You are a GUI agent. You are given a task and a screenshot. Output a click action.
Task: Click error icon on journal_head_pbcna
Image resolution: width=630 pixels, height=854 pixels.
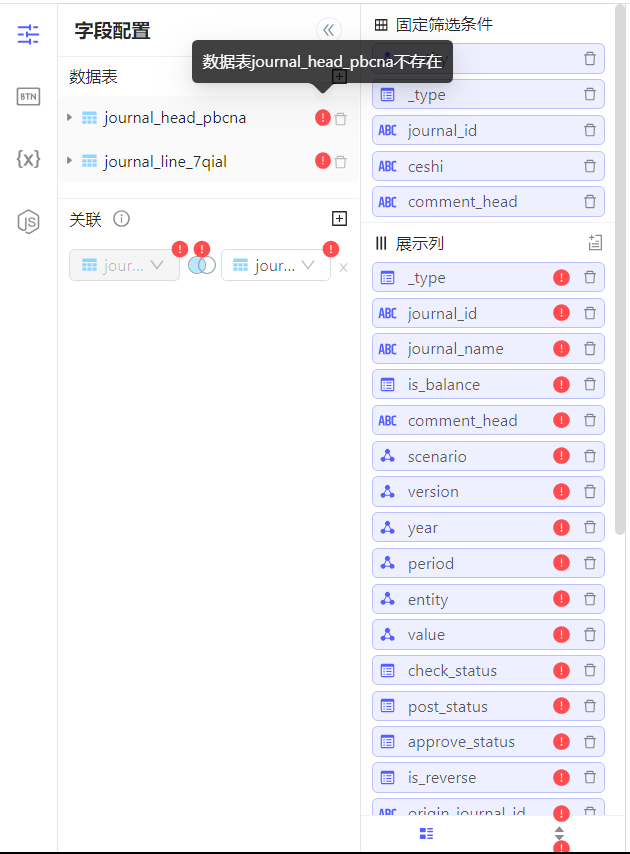pos(322,118)
